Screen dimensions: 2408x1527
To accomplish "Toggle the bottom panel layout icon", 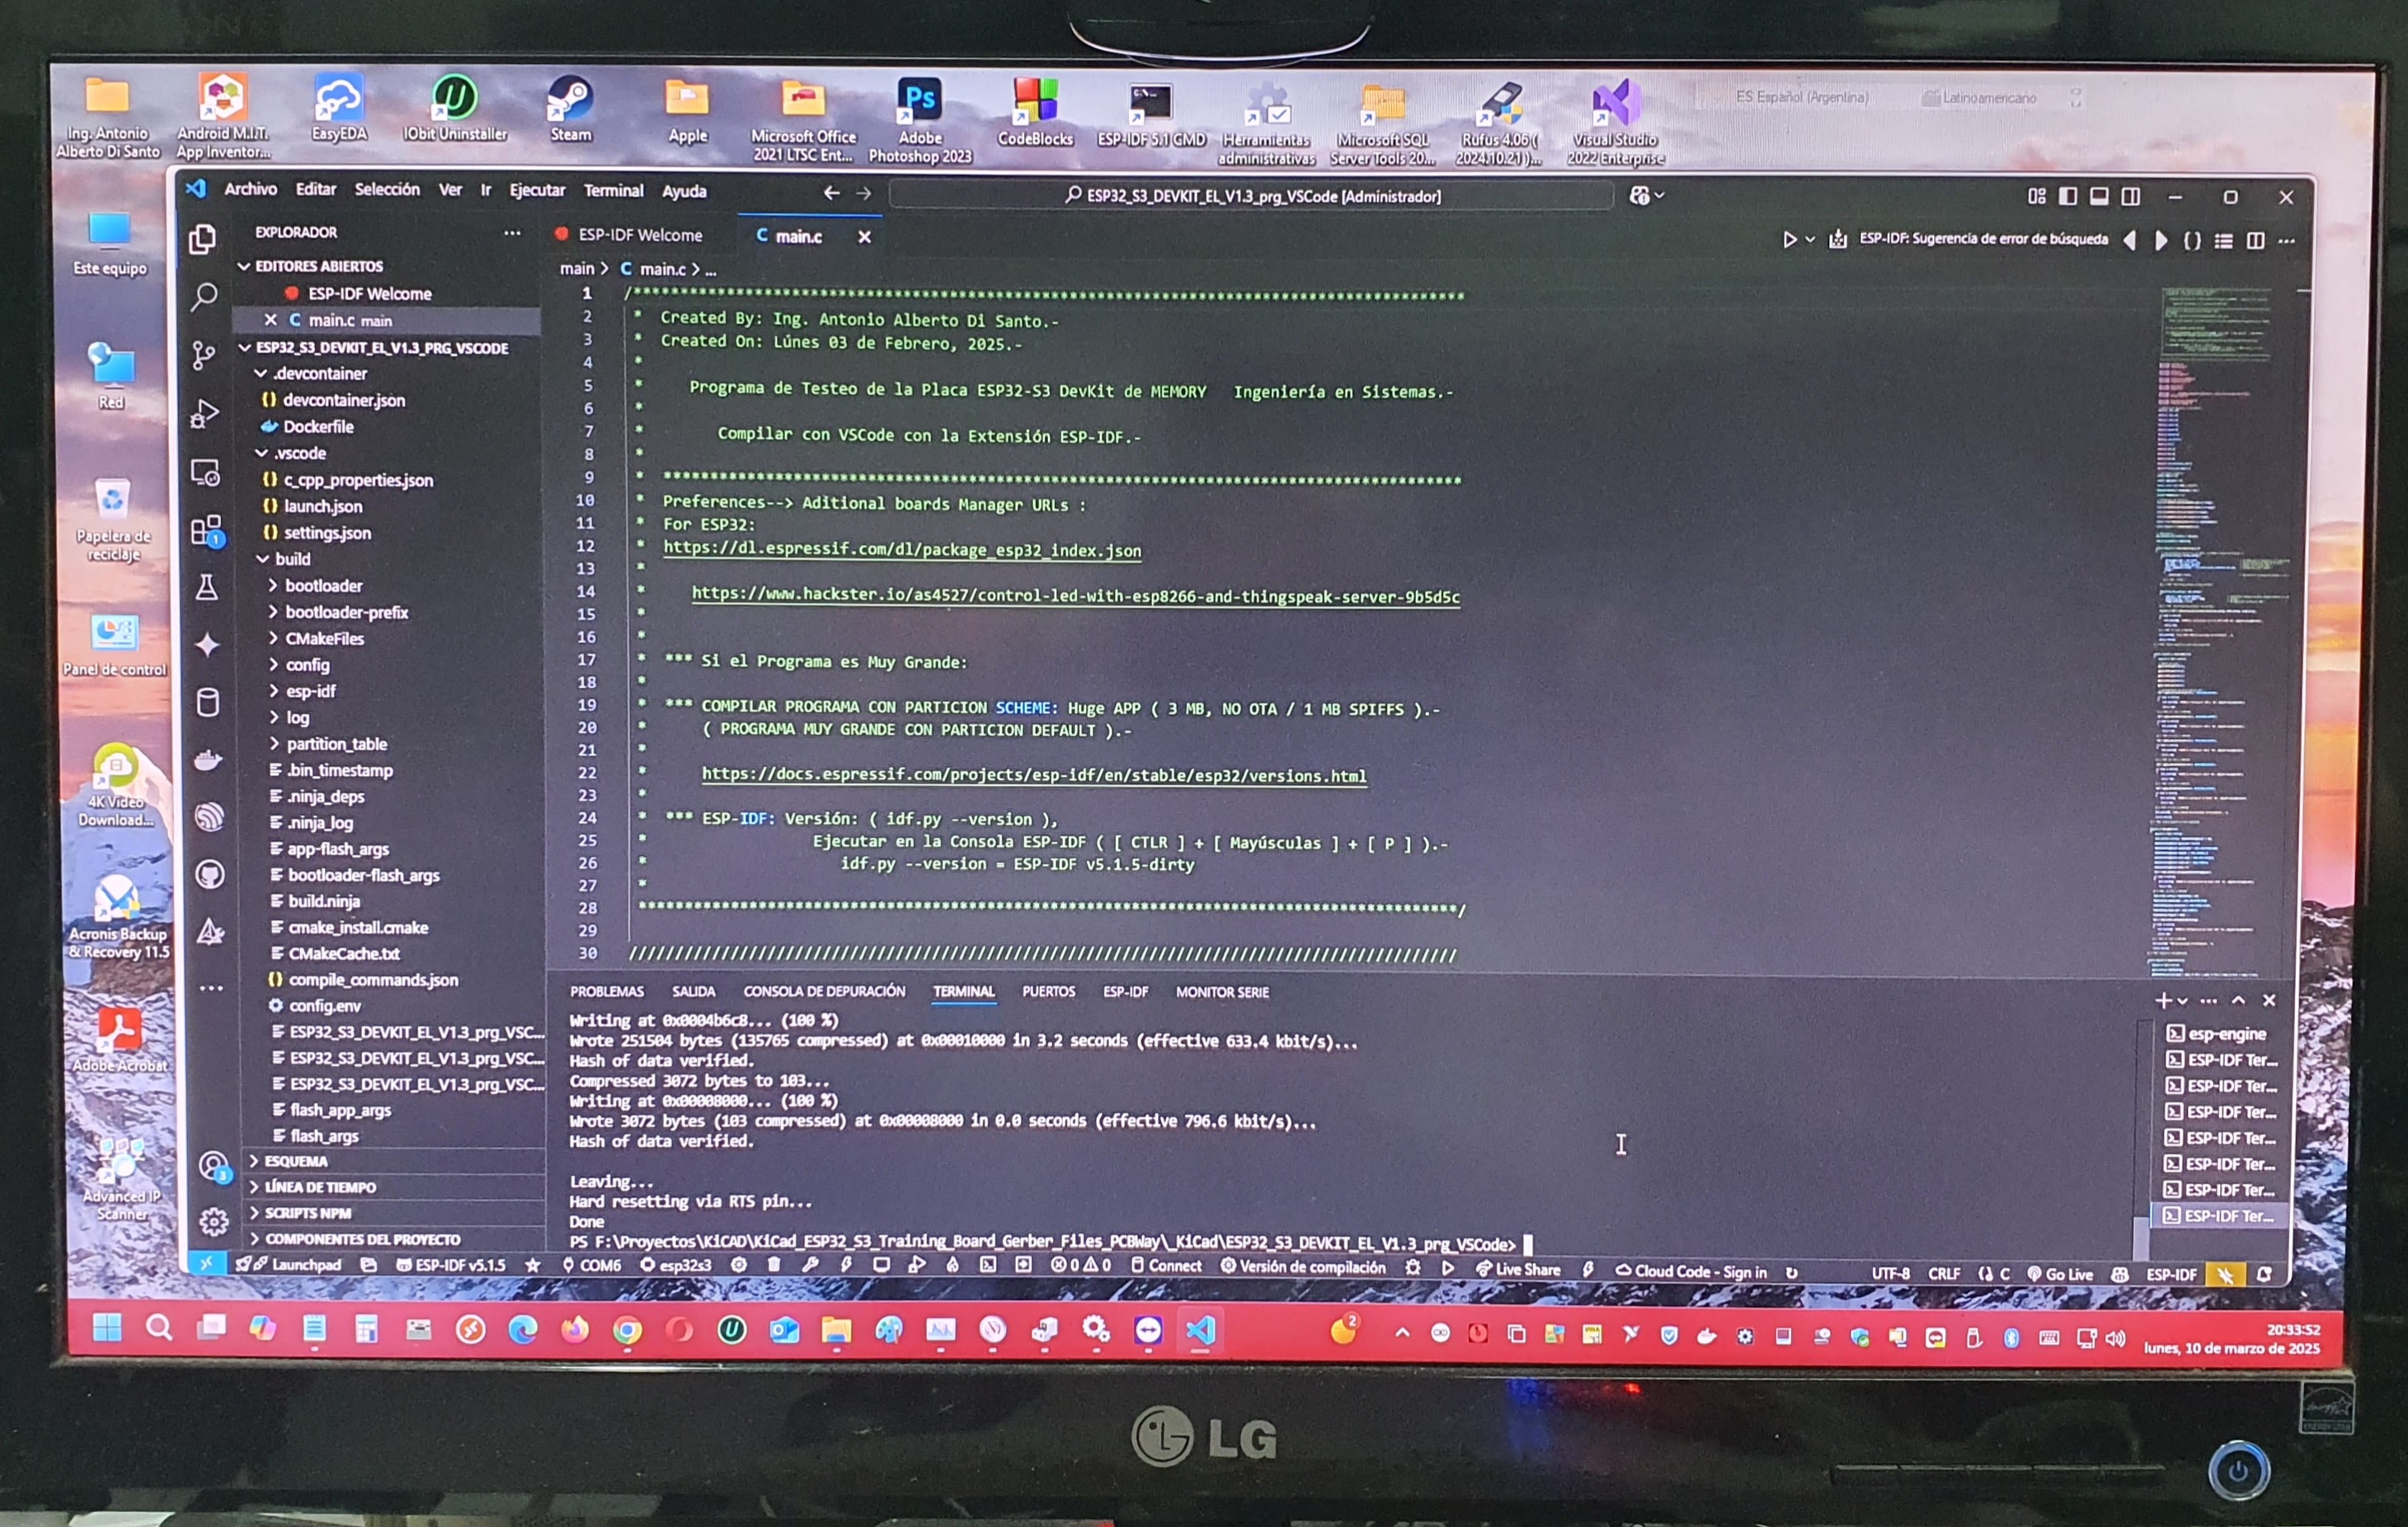I will 2099,197.
